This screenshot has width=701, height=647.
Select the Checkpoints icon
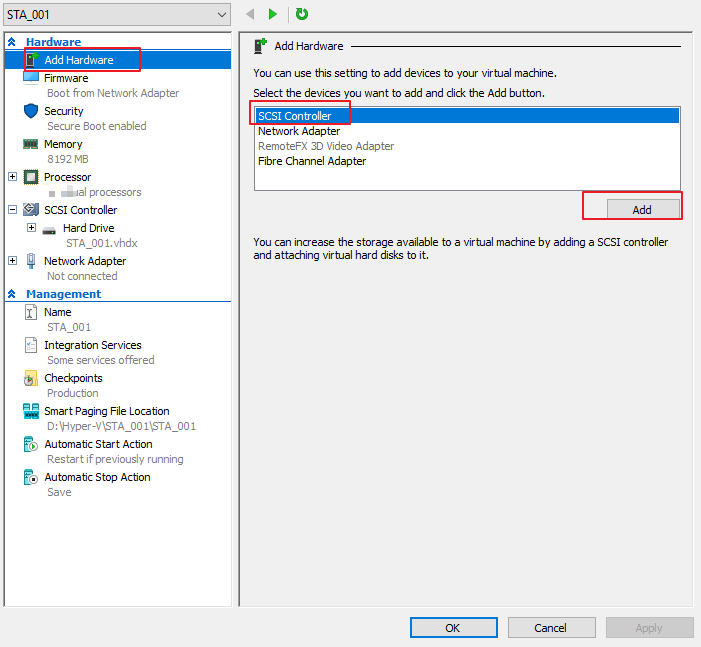(31, 378)
